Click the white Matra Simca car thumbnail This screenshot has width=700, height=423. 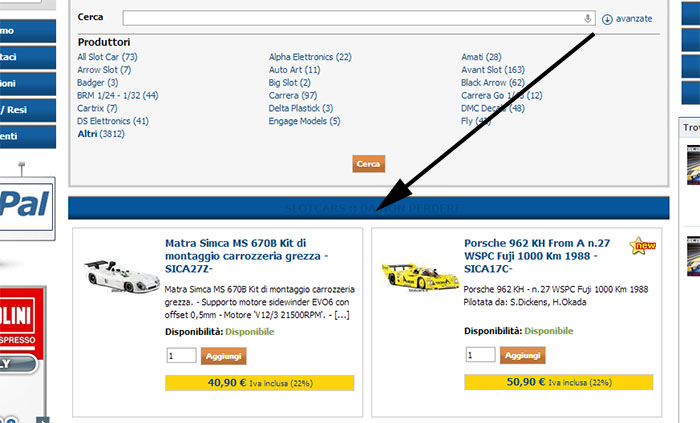(121, 277)
